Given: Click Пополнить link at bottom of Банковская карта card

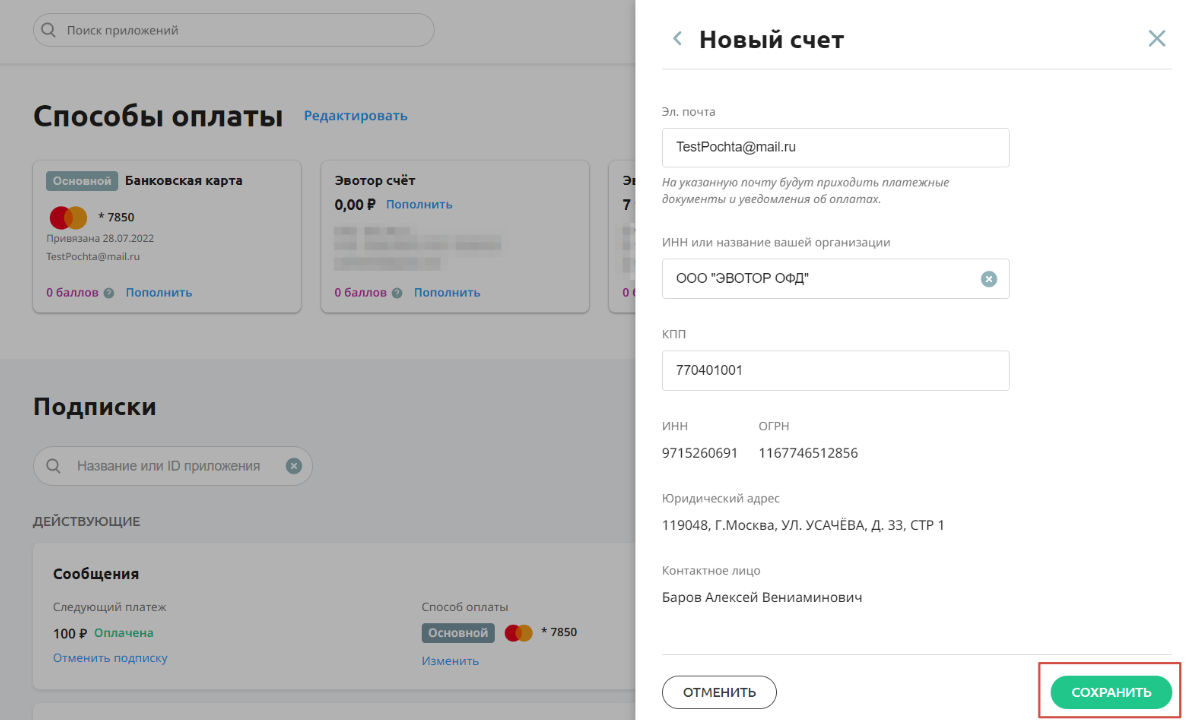Looking at the screenshot, I should pyautogui.click(x=159, y=293).
